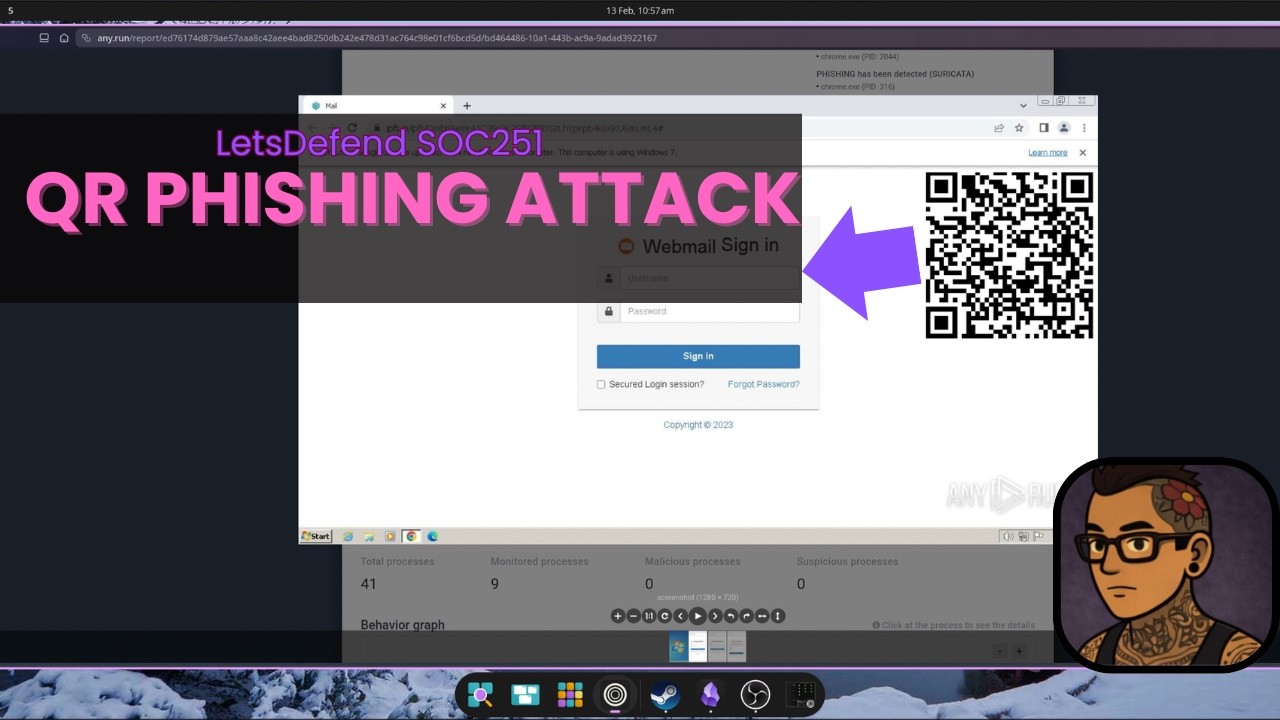The image size is (1280, 720).
Task: Flip screenshot horizontally
Action: click(762, 616)
